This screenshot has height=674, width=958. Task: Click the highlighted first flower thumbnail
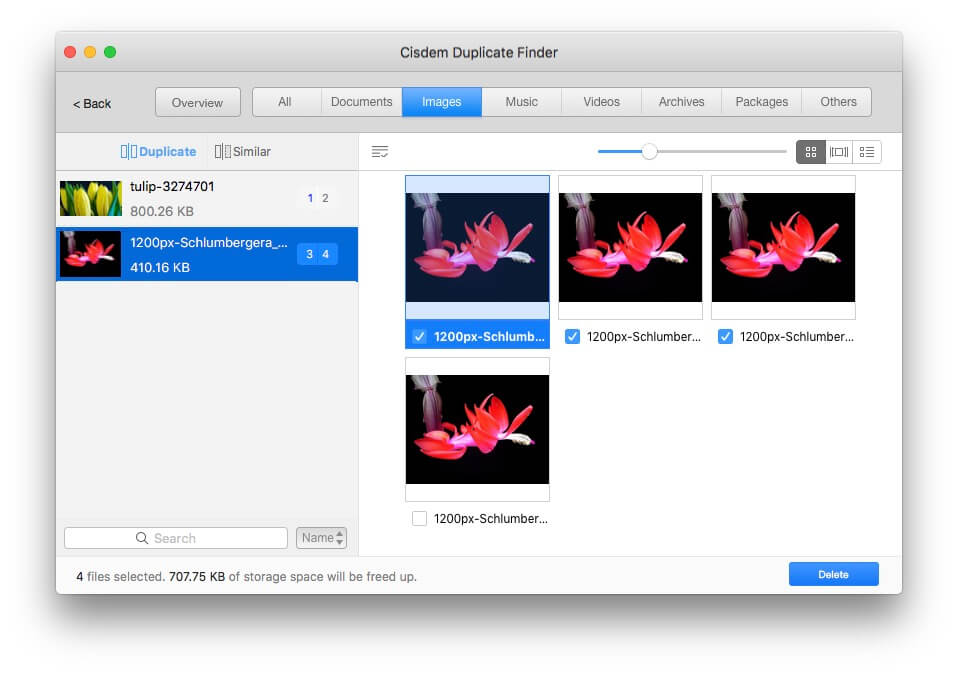(x=477, y=247)
